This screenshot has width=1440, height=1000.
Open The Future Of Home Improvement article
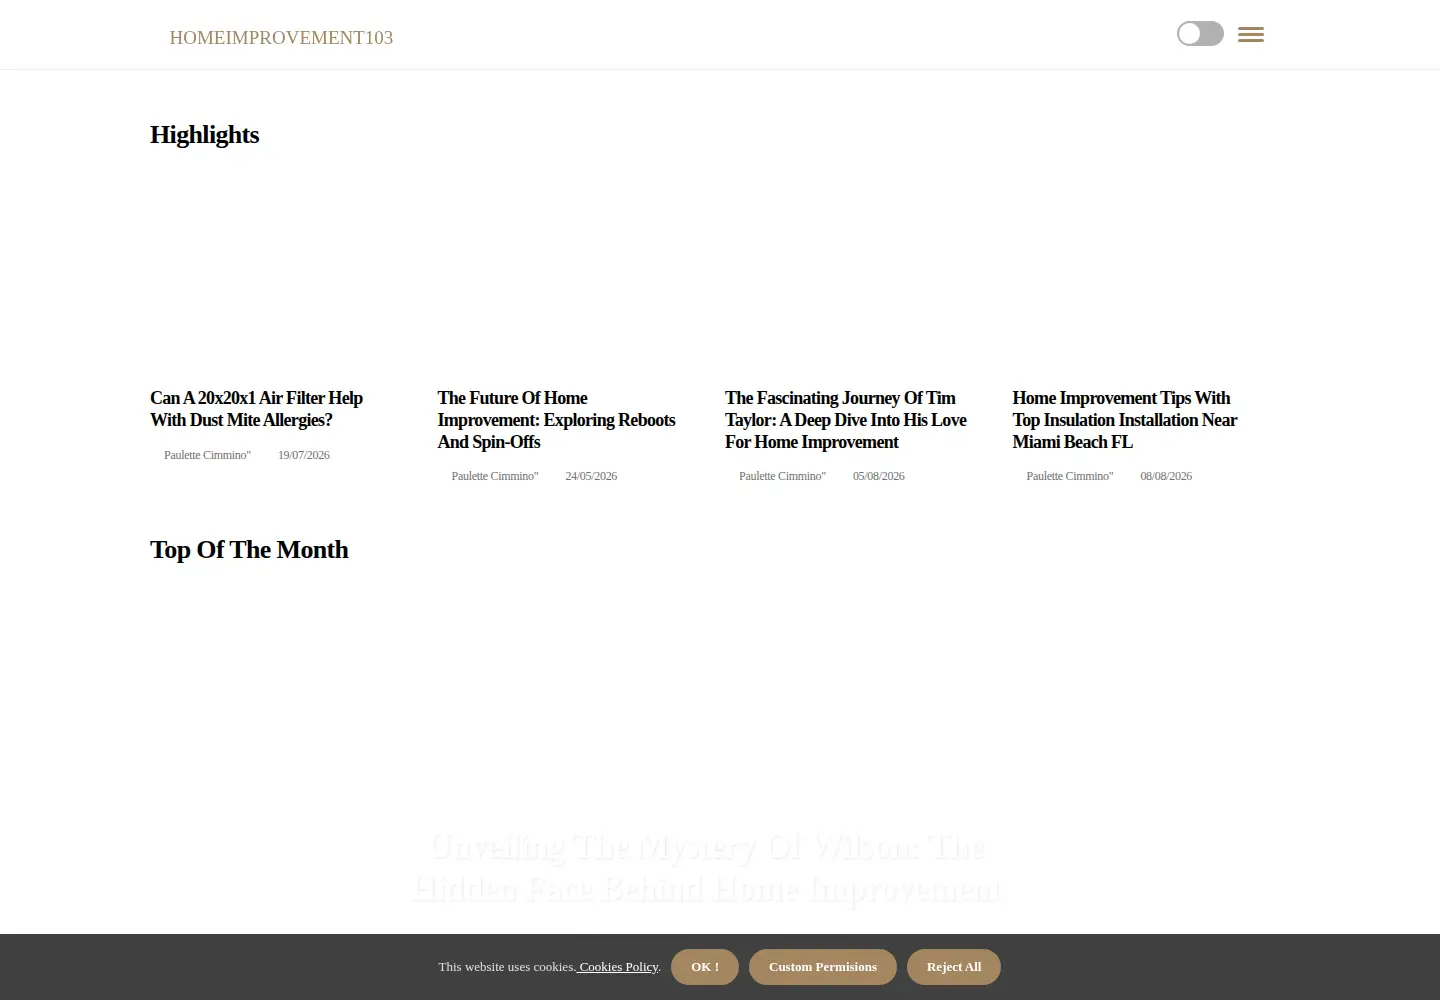point(557,420)
